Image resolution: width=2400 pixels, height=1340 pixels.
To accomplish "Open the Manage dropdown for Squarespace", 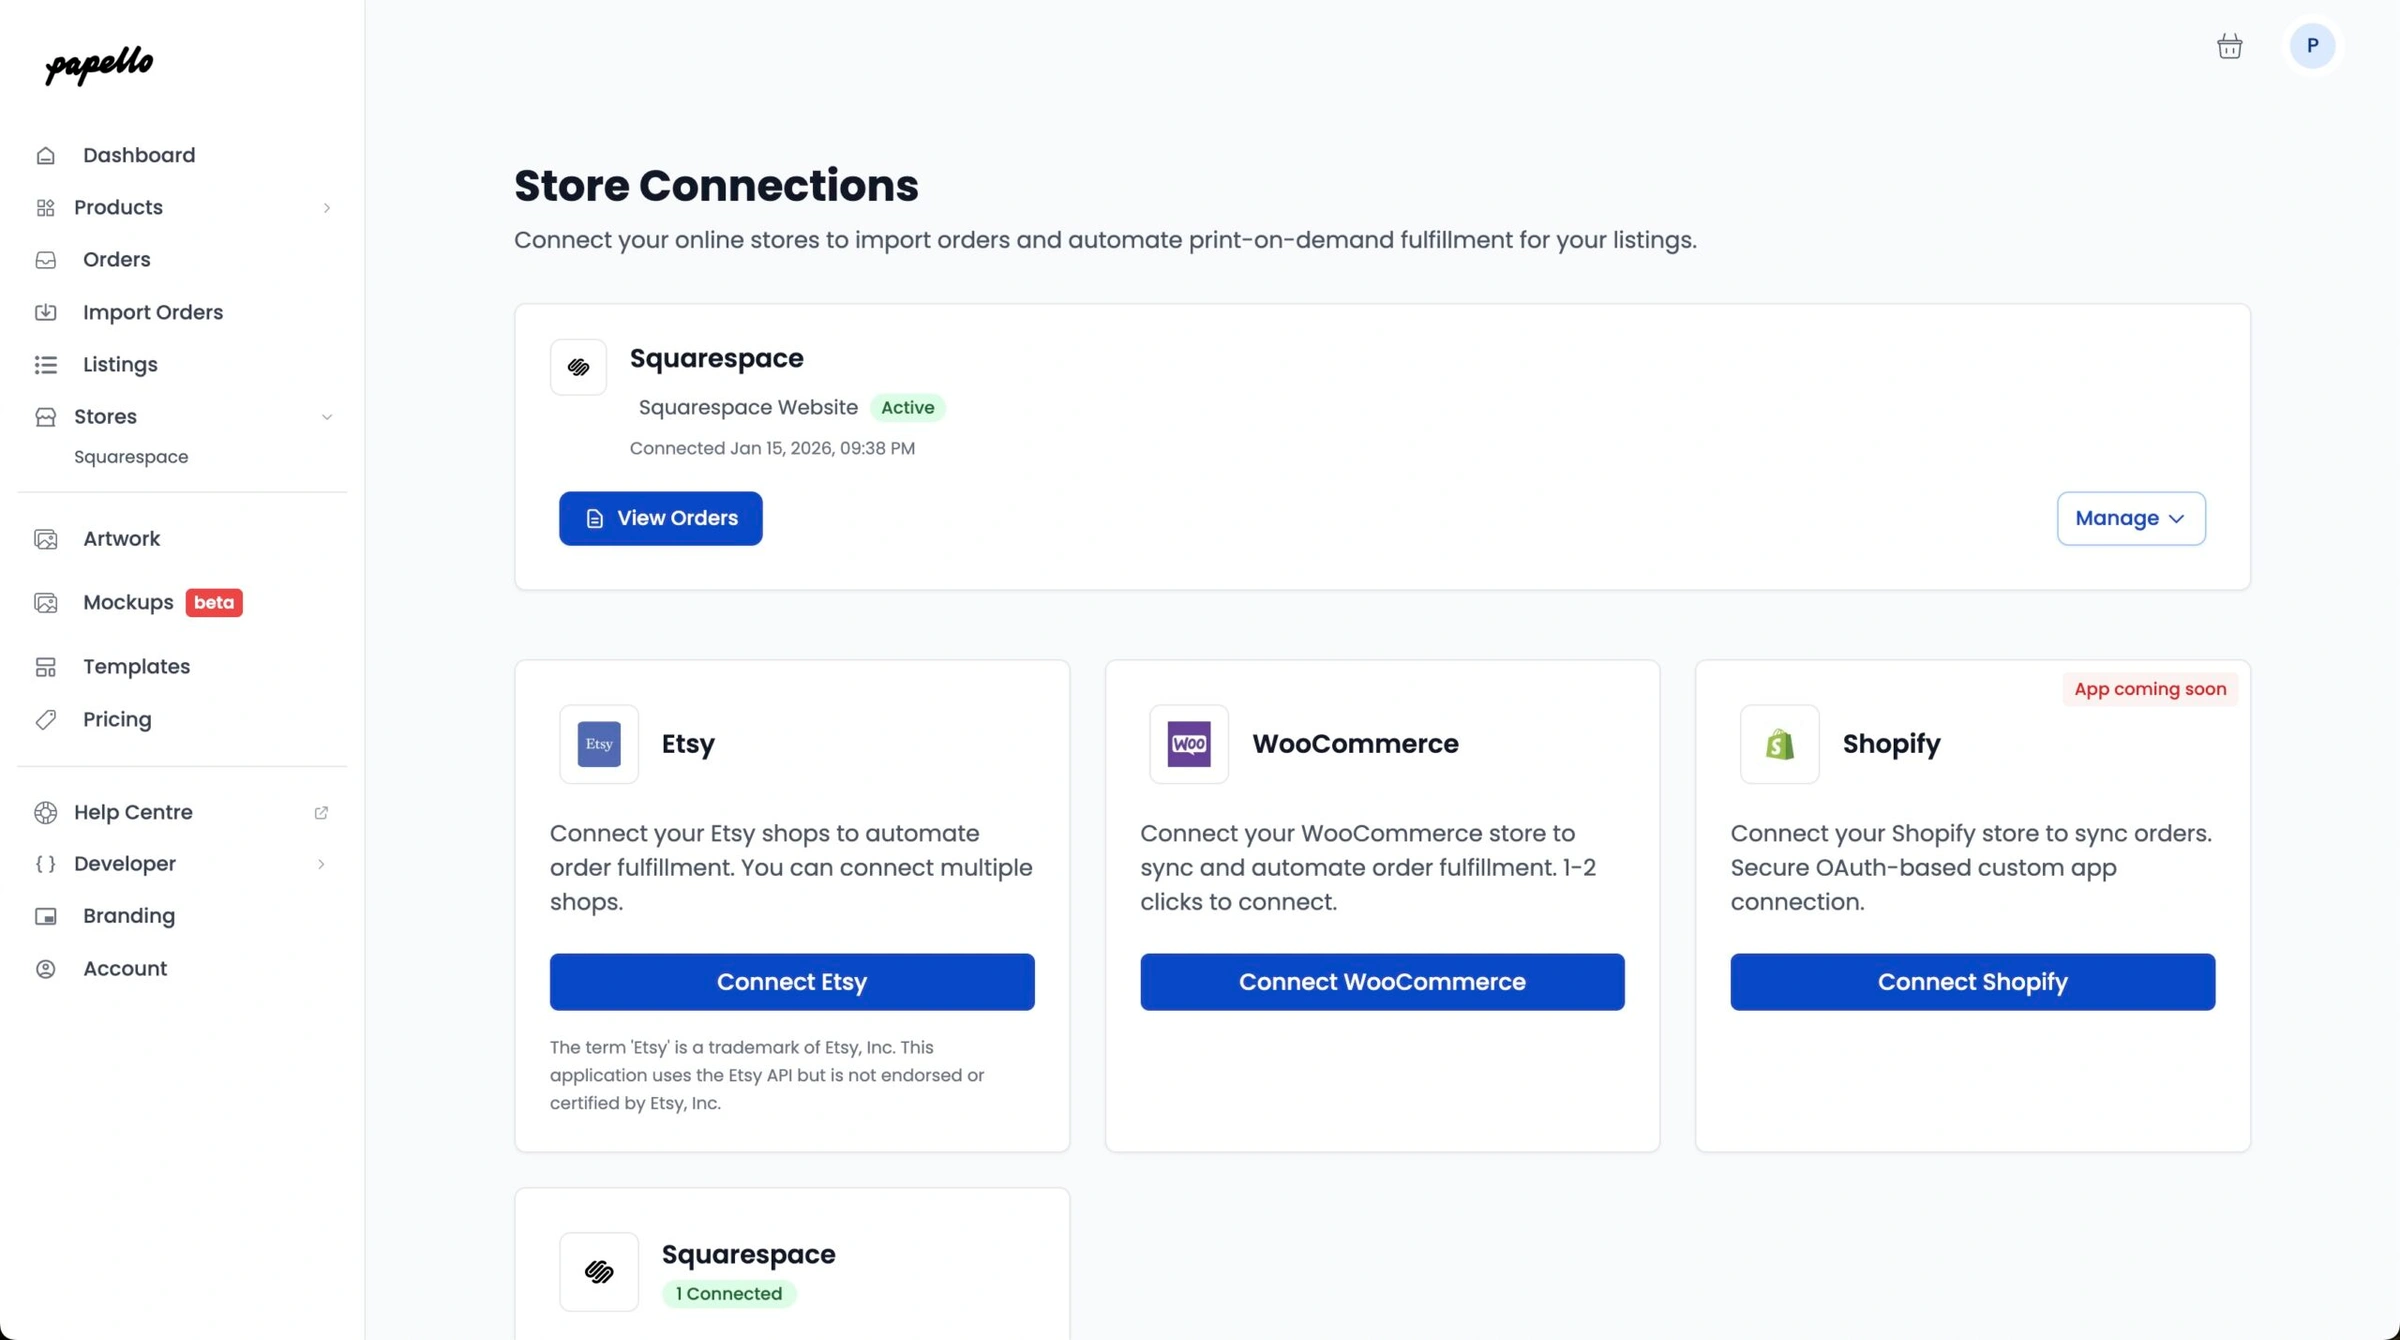I will (x=2130, y=518).
